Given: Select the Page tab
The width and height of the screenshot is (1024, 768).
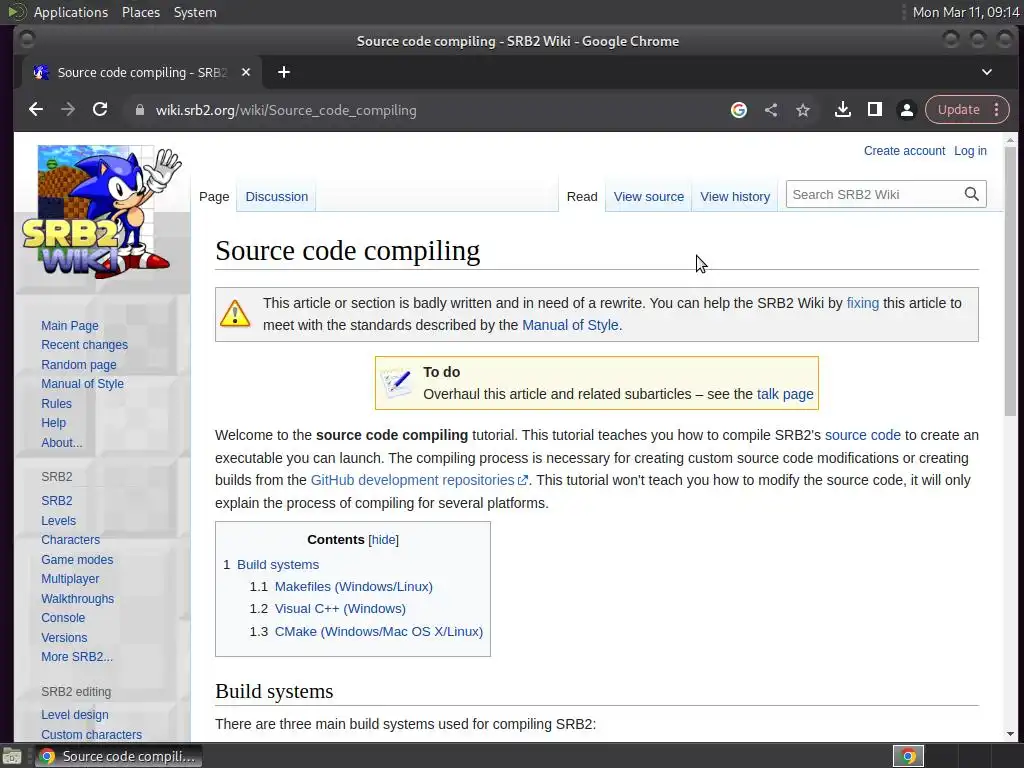Looking at the screenshot, I should coord(214,197).
